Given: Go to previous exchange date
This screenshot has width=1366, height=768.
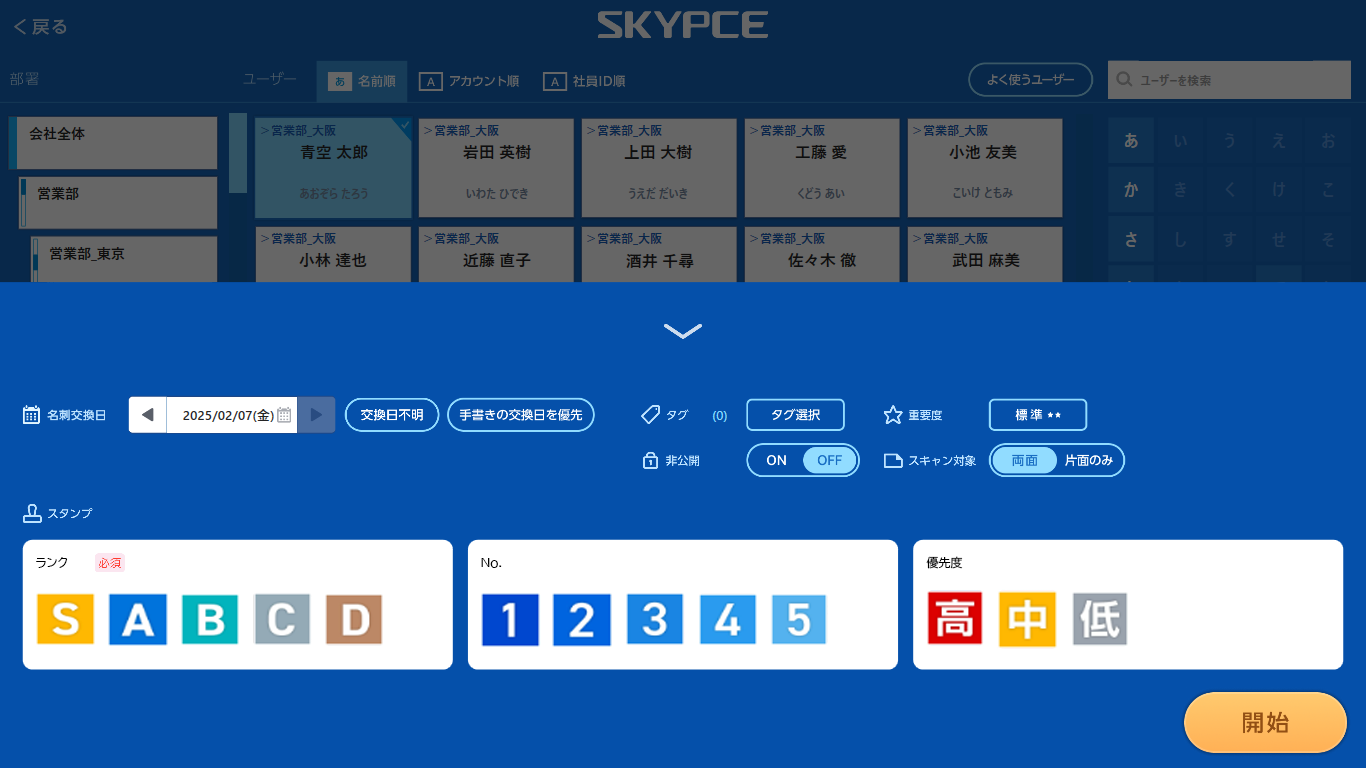Looking at the screenshot, I should pyautogui.click(x=148, y=415).
